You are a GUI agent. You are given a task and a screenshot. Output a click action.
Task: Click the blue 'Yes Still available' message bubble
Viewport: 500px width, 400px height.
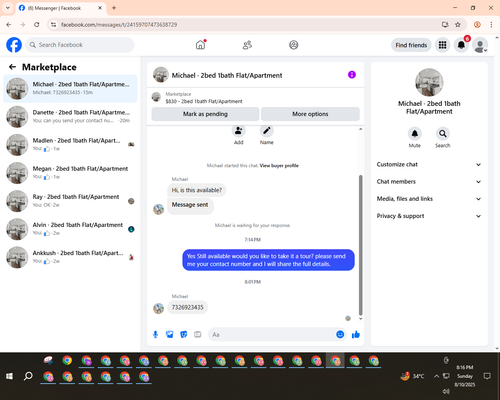(268, 260)
